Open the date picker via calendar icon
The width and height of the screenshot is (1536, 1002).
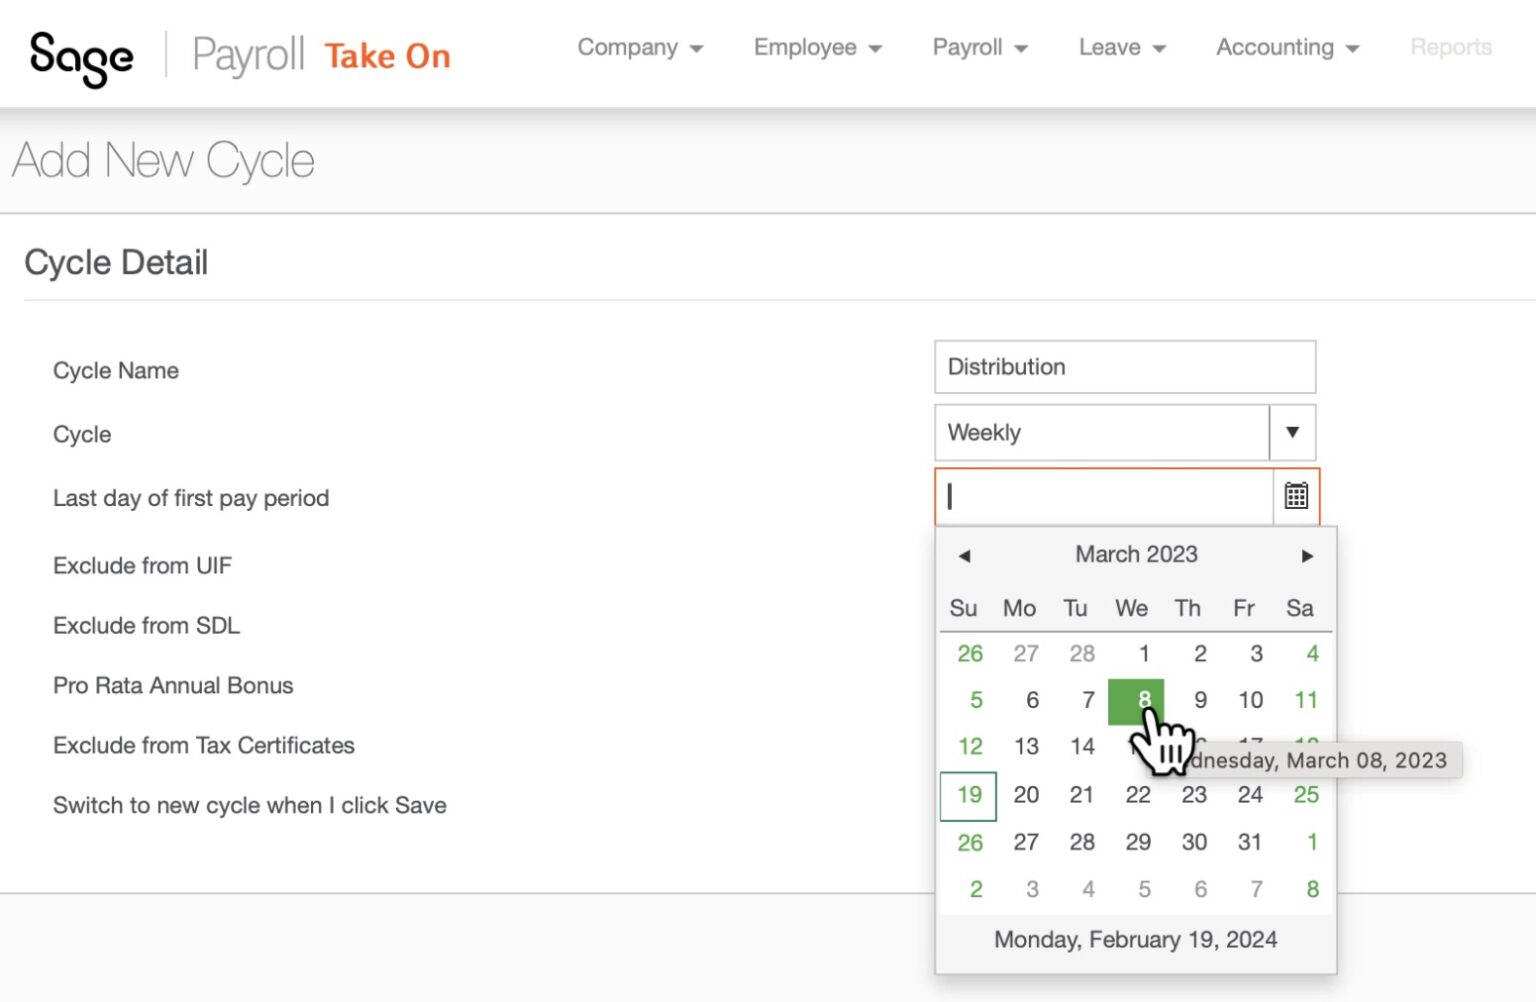(1296, 495)
